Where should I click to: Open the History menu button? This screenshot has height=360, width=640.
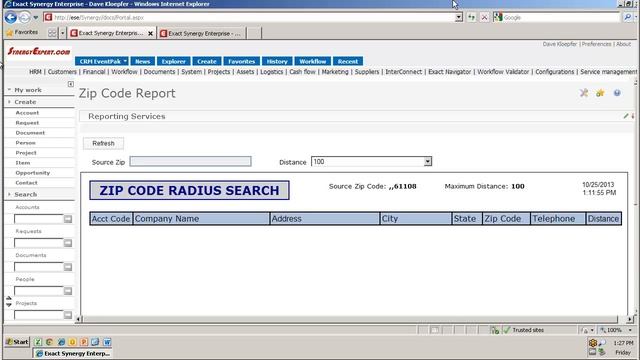point(277,61)
